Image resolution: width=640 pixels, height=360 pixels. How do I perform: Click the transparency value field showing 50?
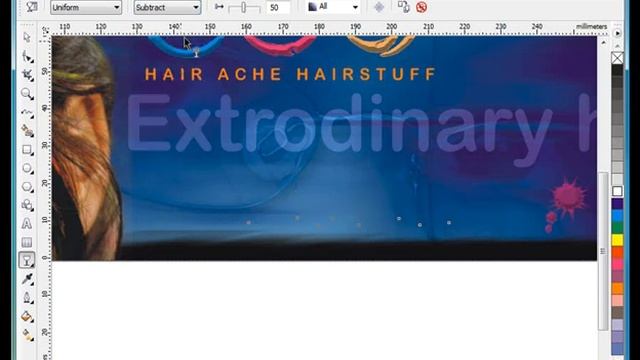pos(278,7)
